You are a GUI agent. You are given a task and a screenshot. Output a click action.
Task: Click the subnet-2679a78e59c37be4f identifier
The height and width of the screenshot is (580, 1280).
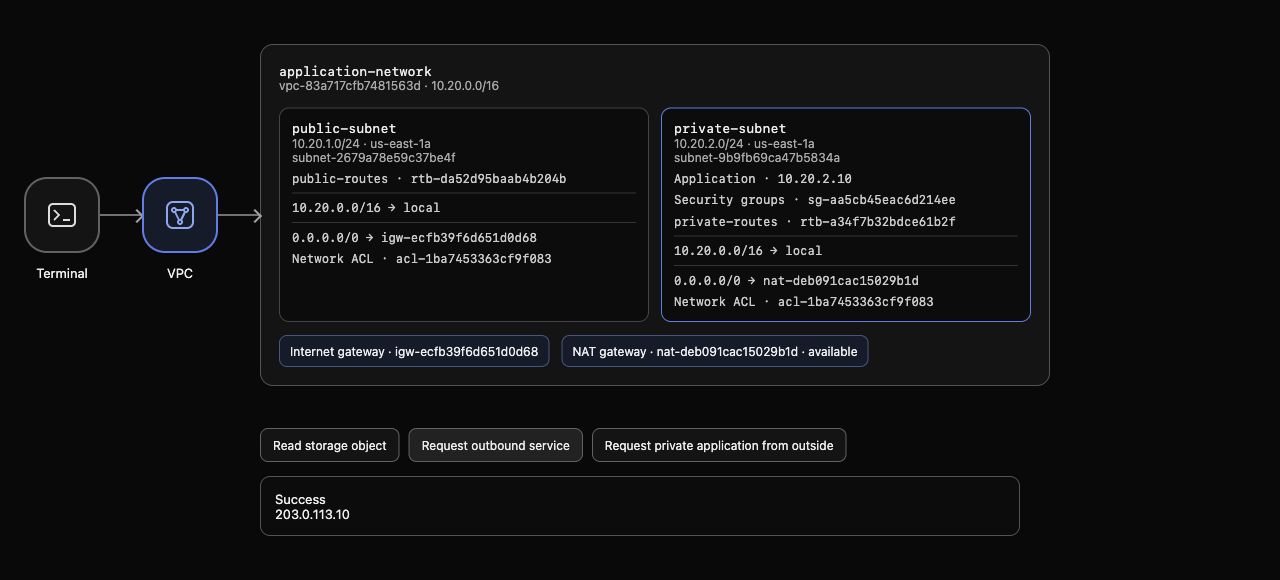tap(374, 158)
